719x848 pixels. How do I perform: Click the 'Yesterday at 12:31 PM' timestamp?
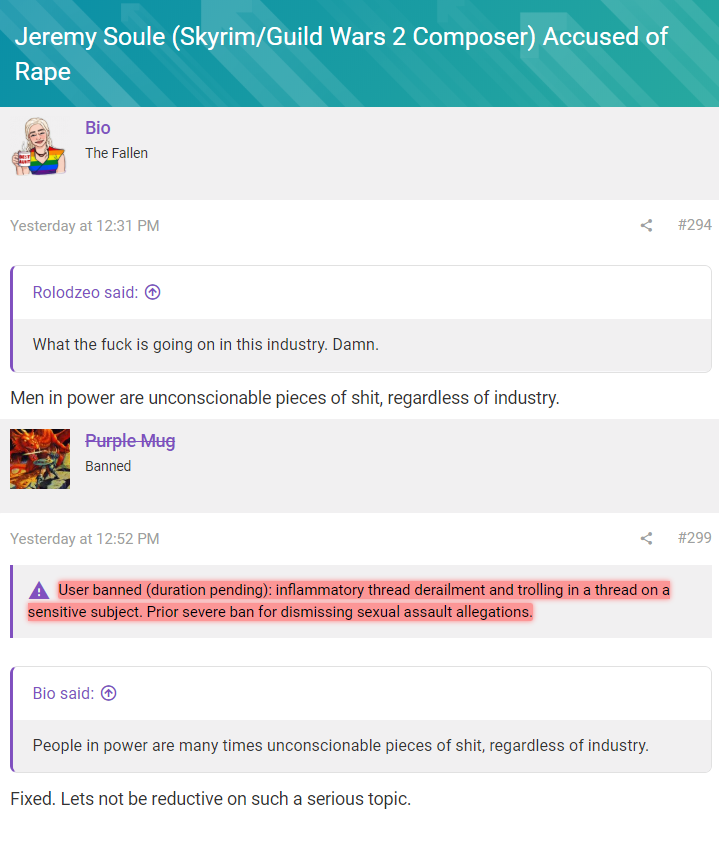[85, 226]
